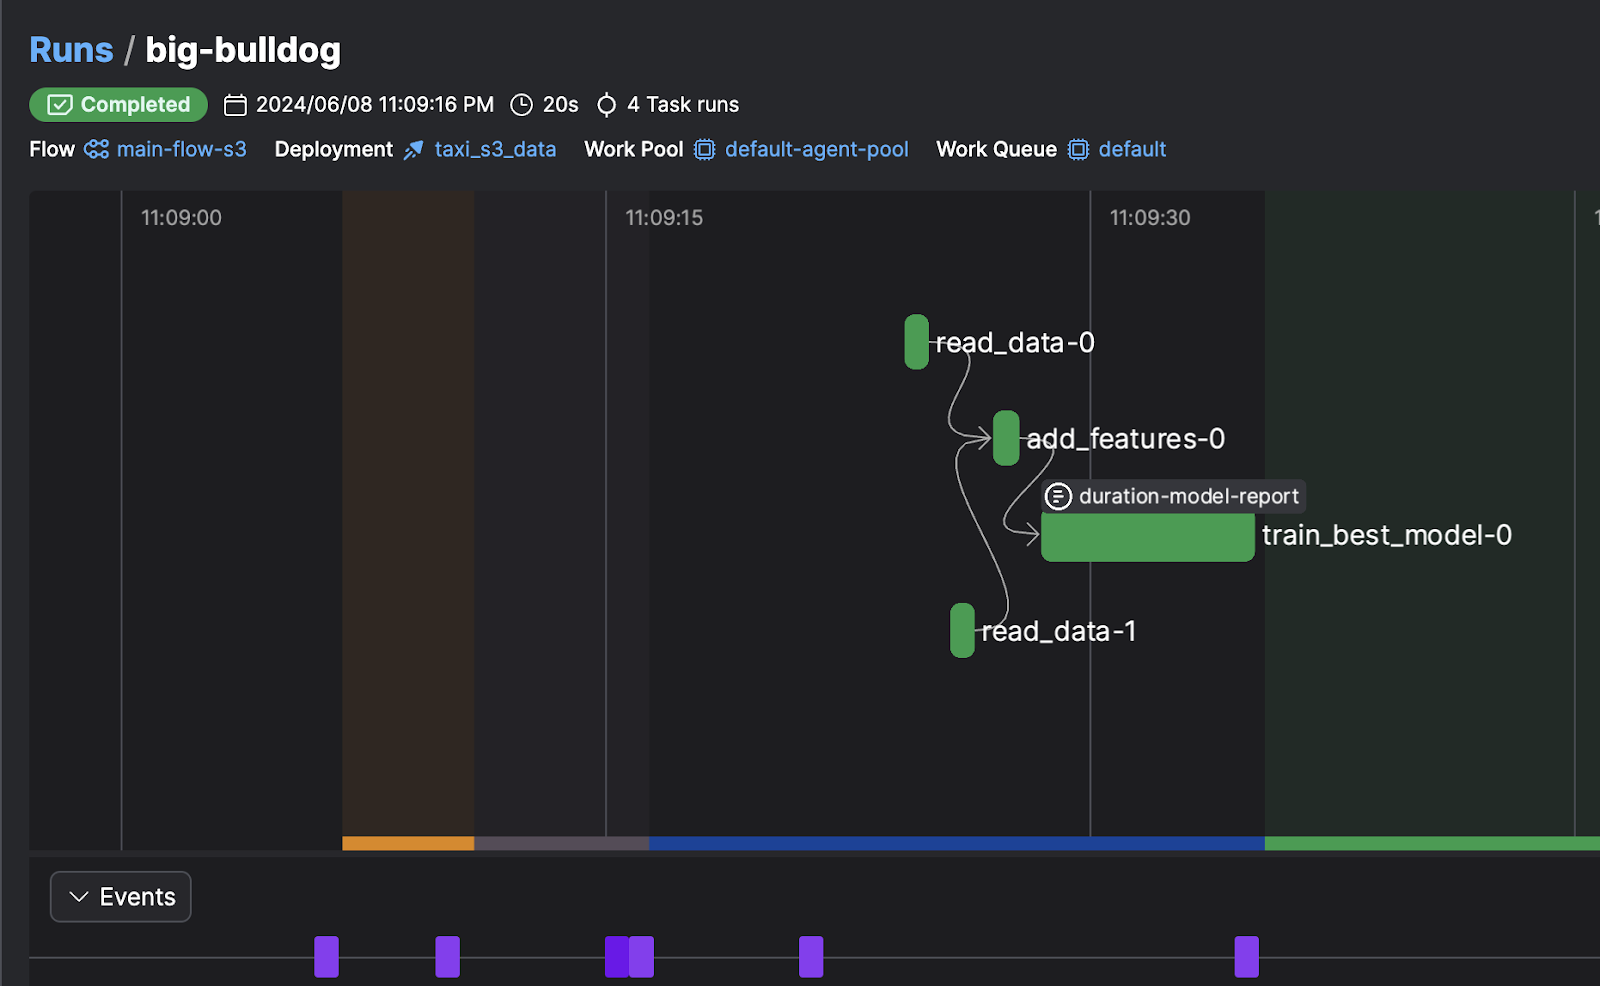Click the blue running state segment
This screenshot has height=986, width=1600.
coord(957,844)
